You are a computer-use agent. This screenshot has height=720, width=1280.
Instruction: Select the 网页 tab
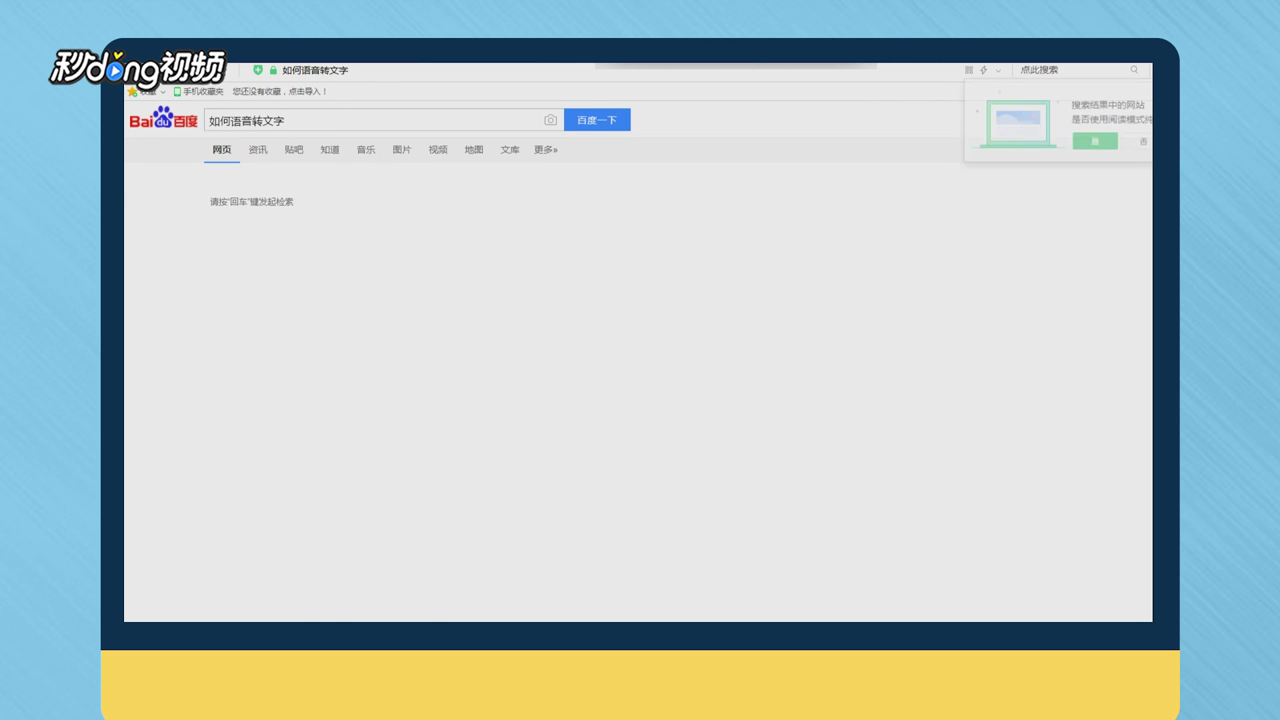(x=222, y=150)
